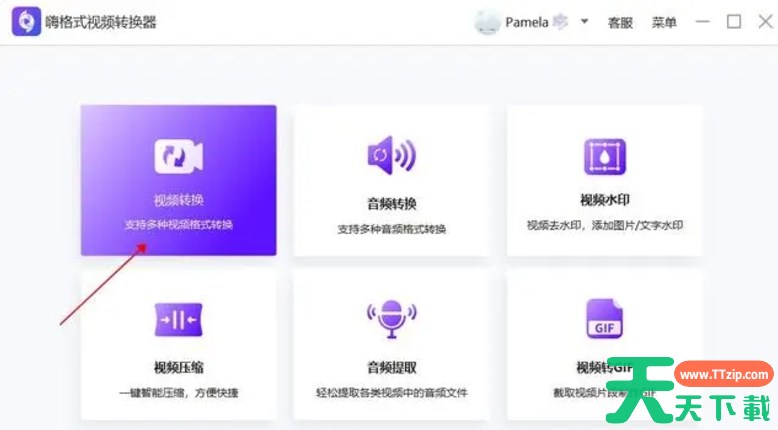Click the 视频压缩 title text
This screenshot has height=430, width=778.
179,368
